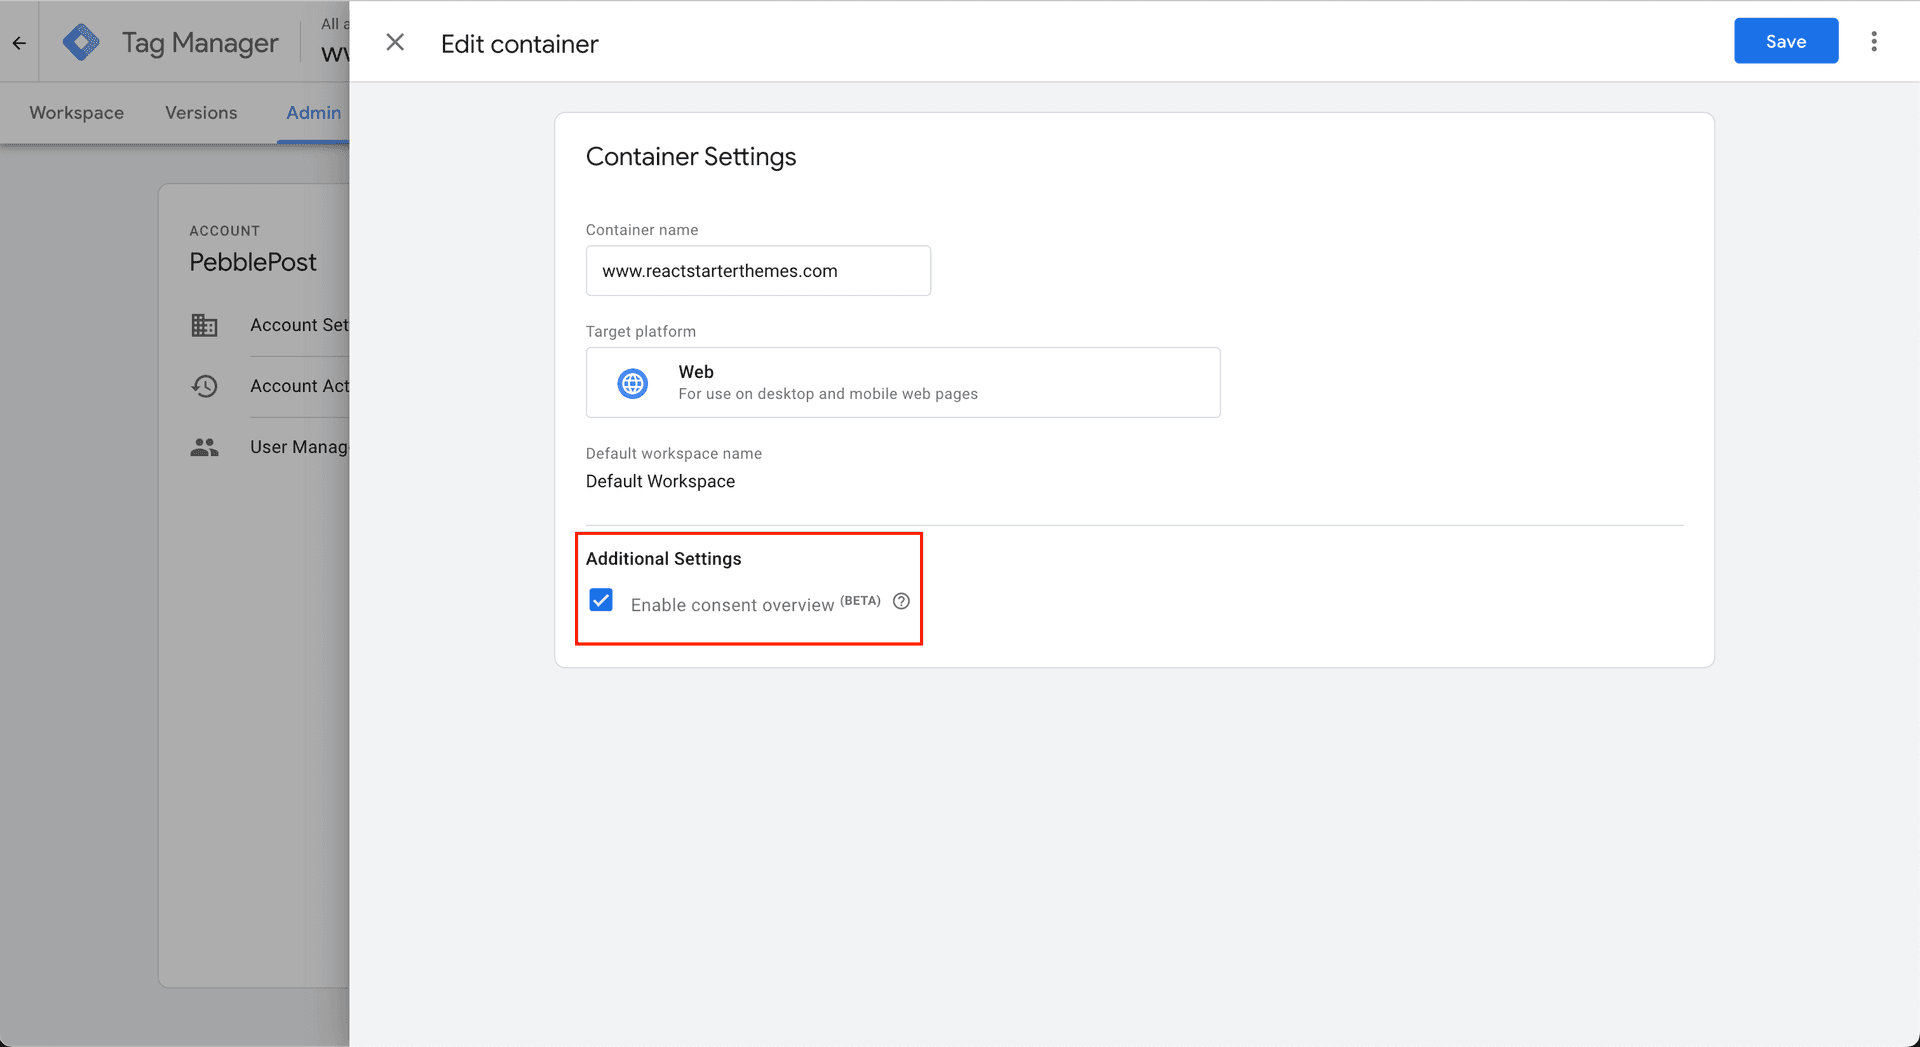Close the Edit container panel
1920x1047 pixels.
click(x=395, y=42)
